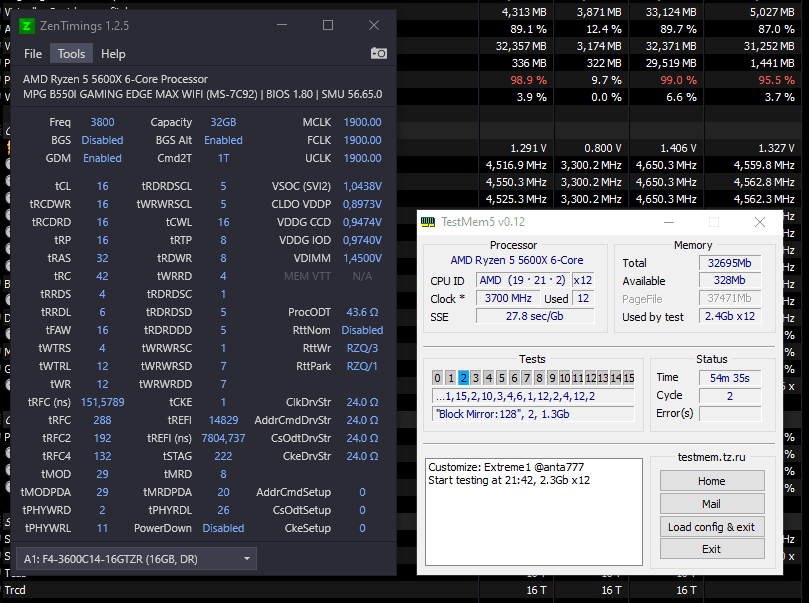Select test number 10 box
The height and width of the screenshot is (603, 809).
[564, 378]
